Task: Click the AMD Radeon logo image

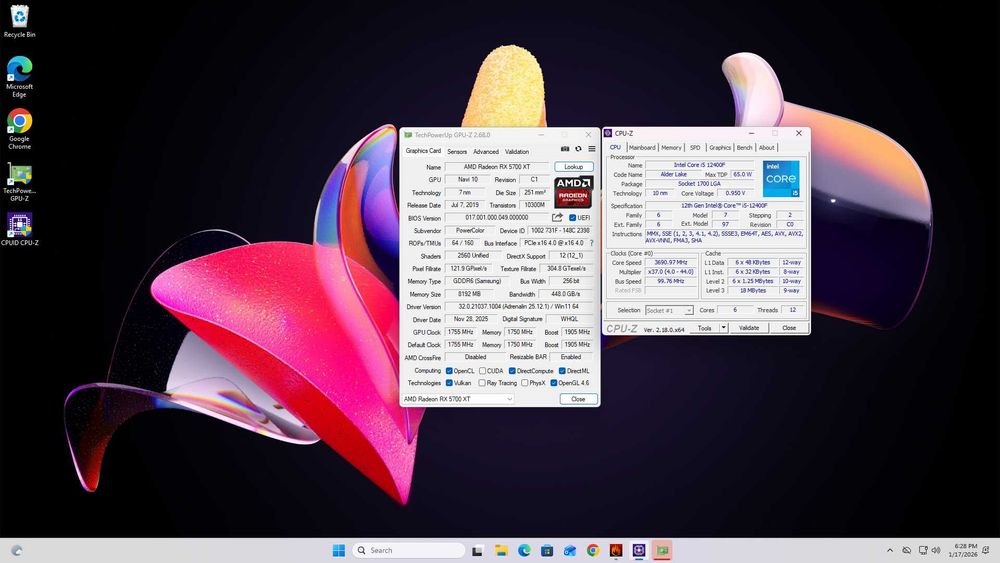Action: pos(573,192)
